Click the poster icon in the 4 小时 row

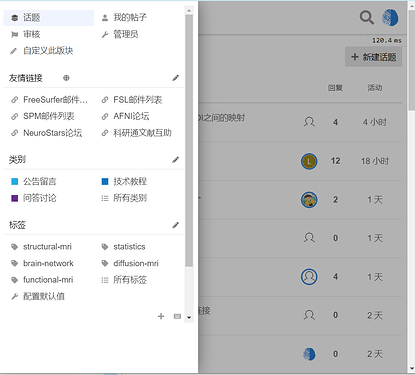[309, 122]
